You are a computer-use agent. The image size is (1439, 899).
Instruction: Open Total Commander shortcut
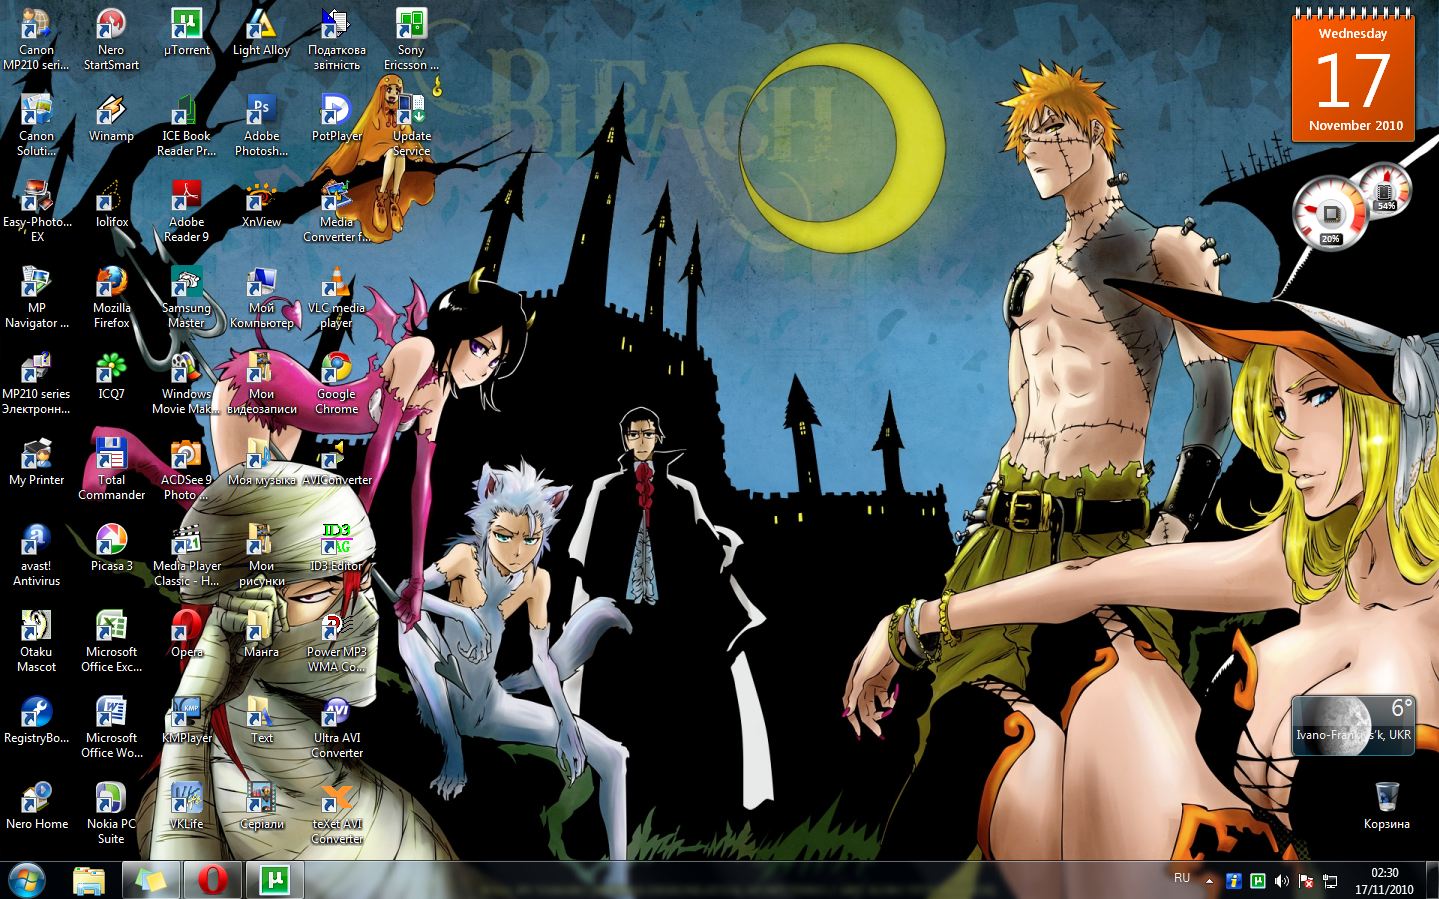(x=111, y=470)
